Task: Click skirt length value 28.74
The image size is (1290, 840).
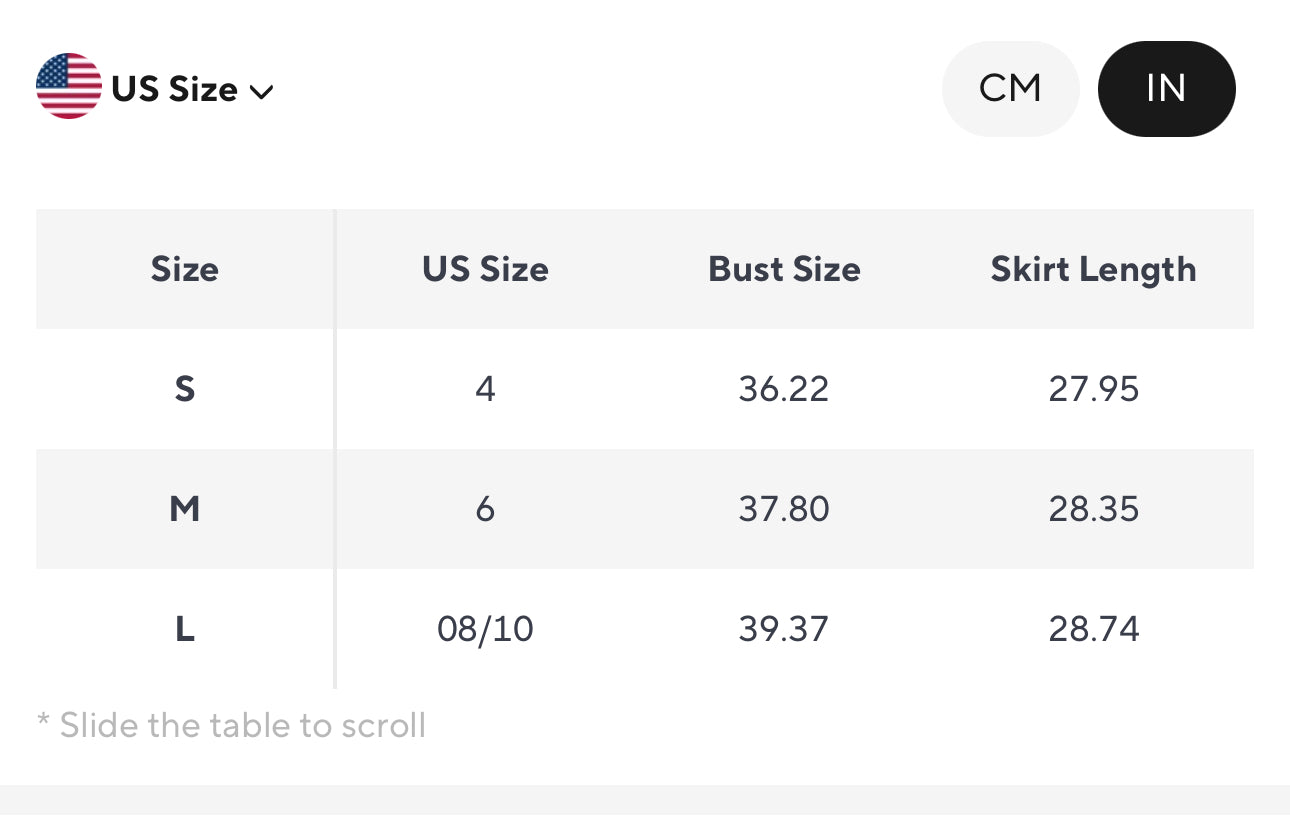Action: coord(1093,629)
